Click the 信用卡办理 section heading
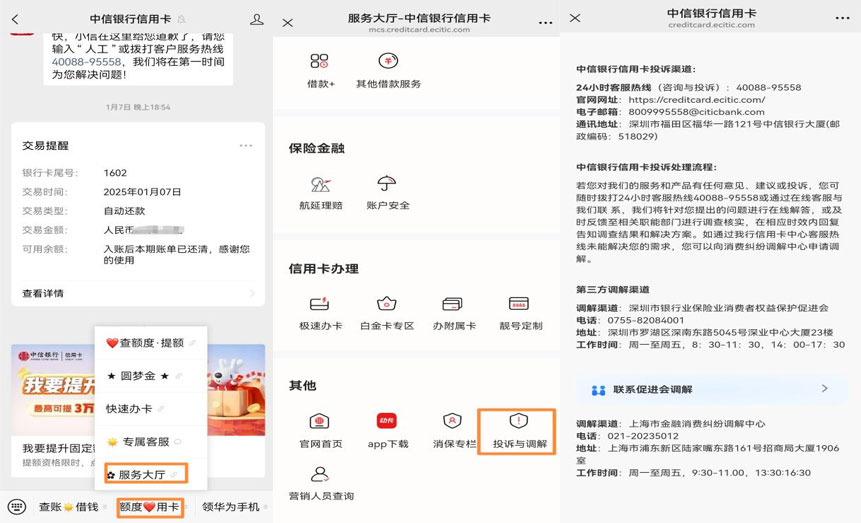The width and height of the screenshot is (861, 523). 324,269
